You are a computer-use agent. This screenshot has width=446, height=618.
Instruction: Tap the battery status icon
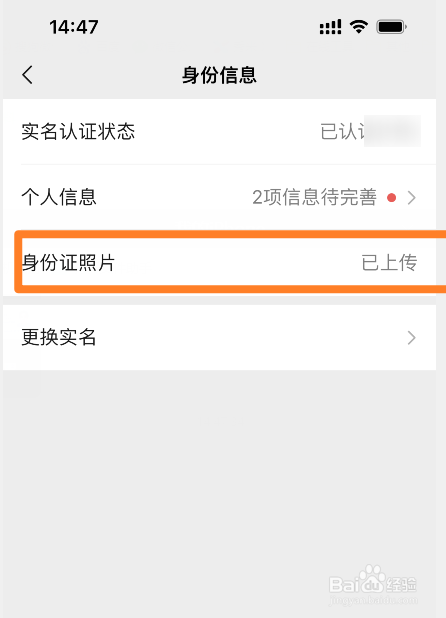pos(391,27)
